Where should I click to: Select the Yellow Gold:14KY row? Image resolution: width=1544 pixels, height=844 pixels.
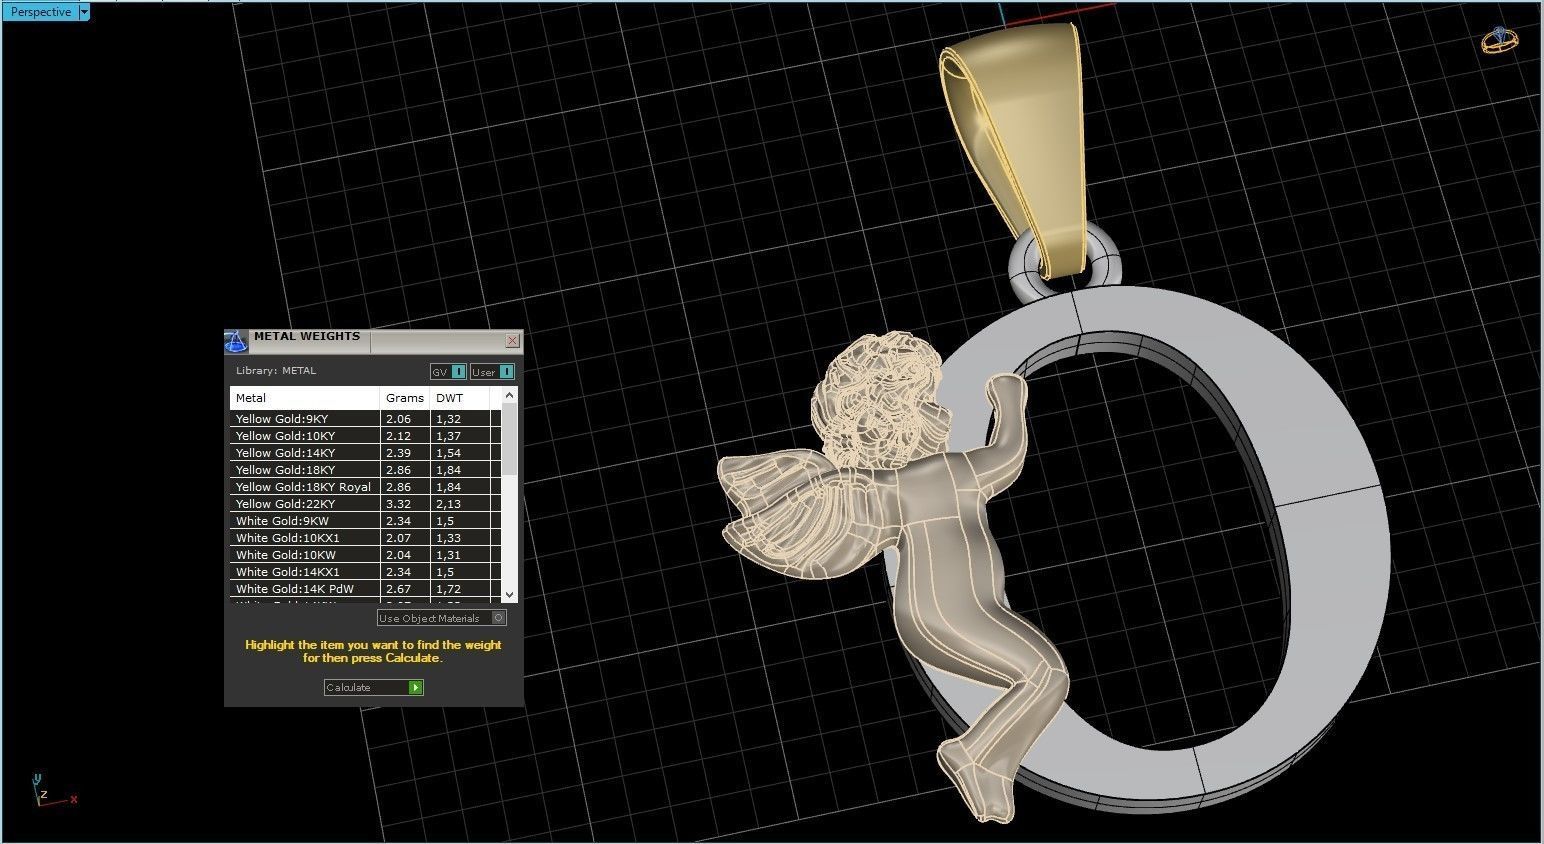tap(300, 452)
